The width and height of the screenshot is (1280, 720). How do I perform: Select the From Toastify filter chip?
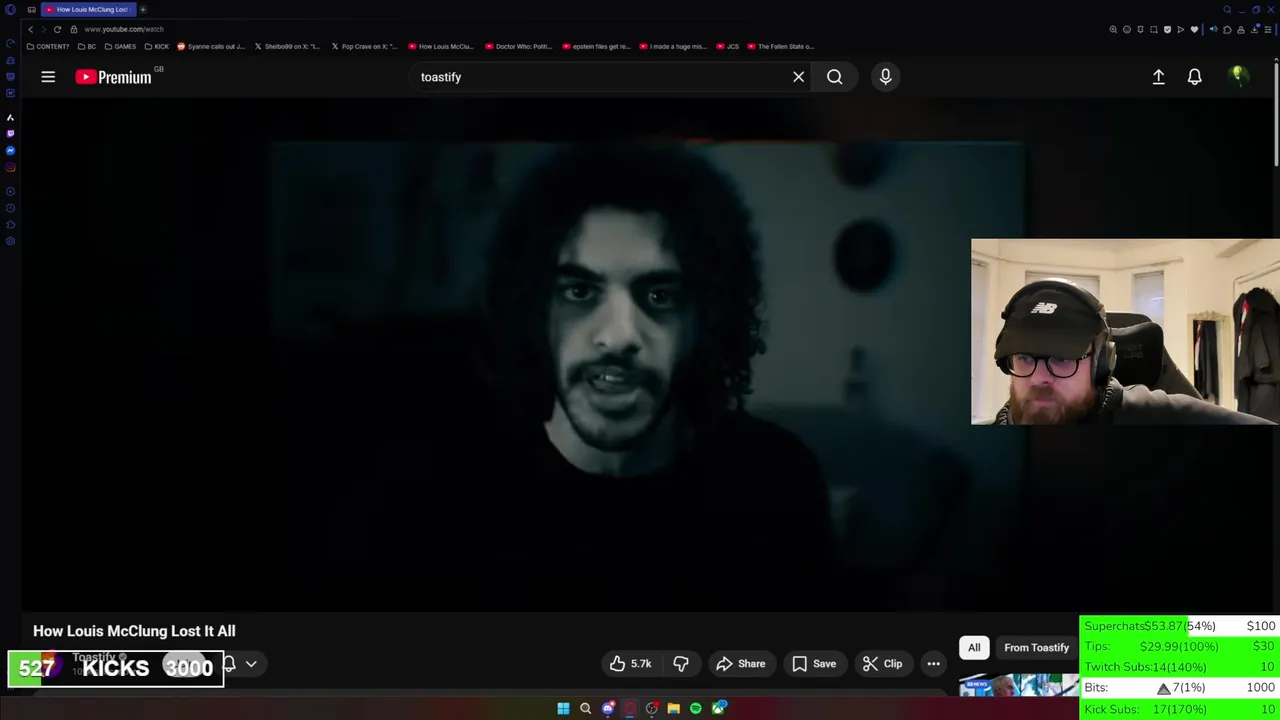tap(1036, 648)
